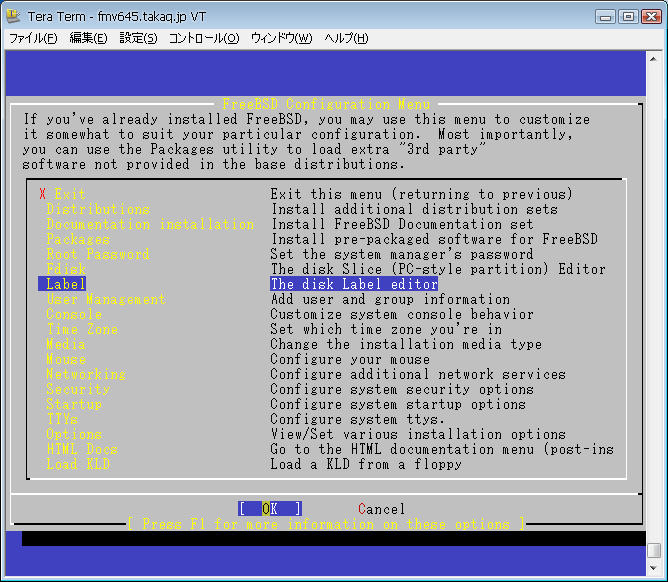Click the Tera Term title bar icon

coord(14,16)
